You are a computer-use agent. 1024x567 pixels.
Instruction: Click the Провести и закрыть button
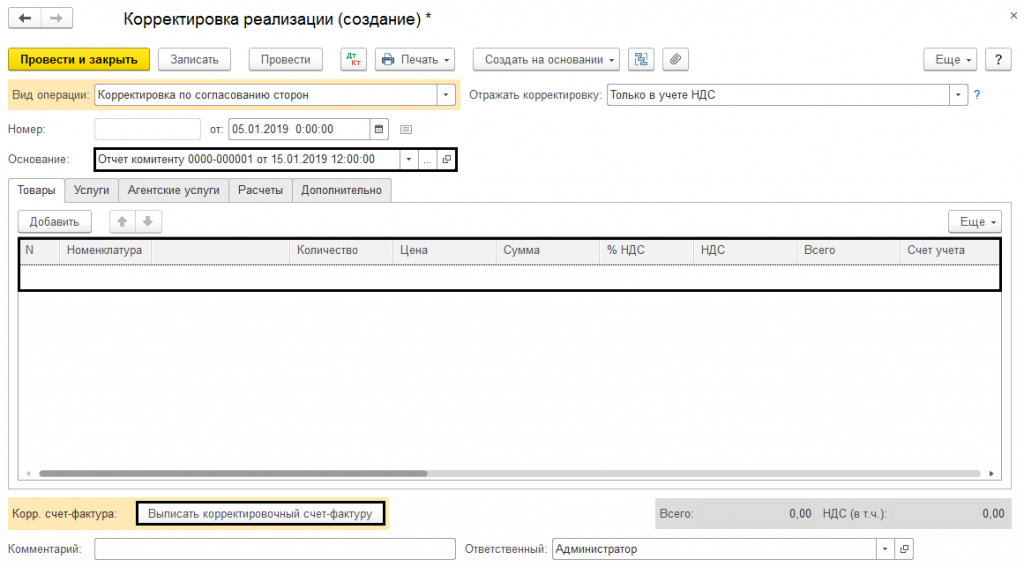(x=79, y=60)
